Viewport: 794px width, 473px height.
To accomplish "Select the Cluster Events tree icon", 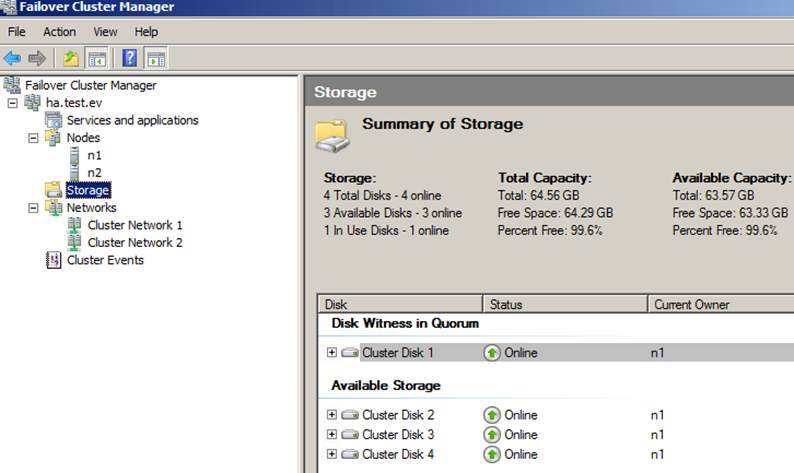I will tap(53, 260).
